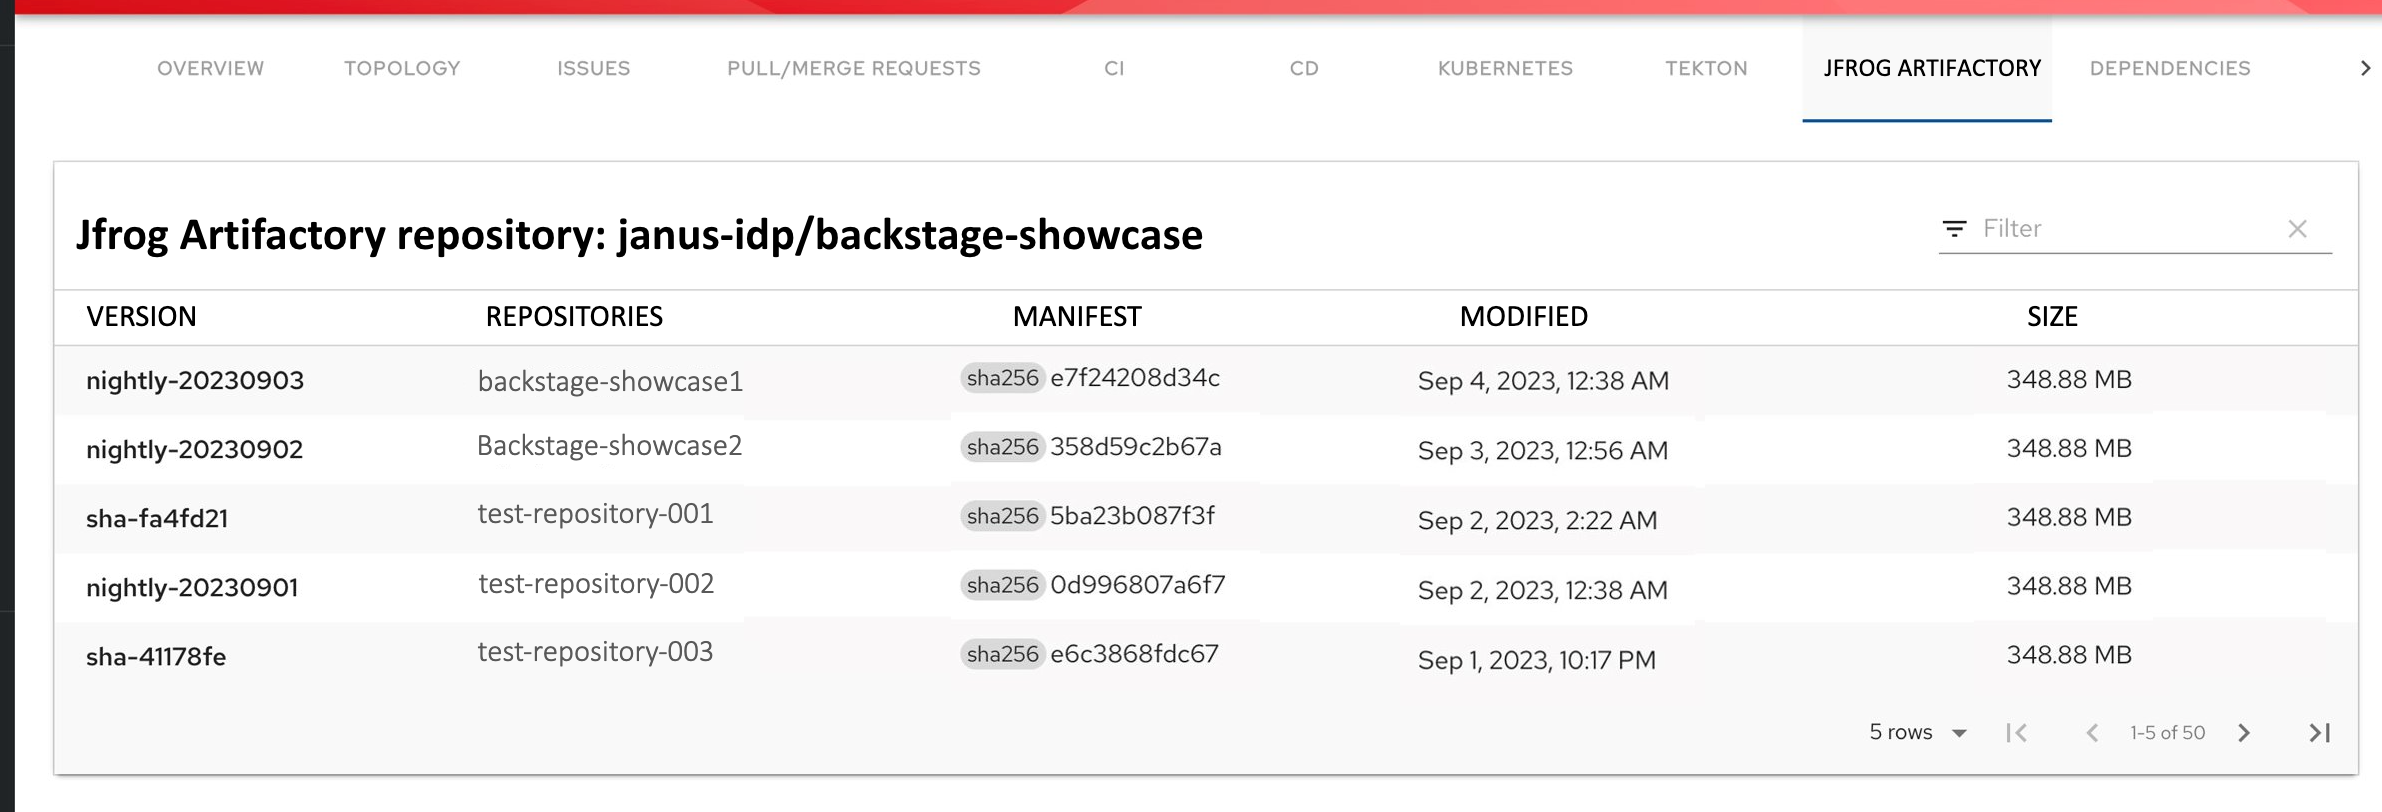Sort by the Version column header

pyautogui.click(x=141, y=317)
